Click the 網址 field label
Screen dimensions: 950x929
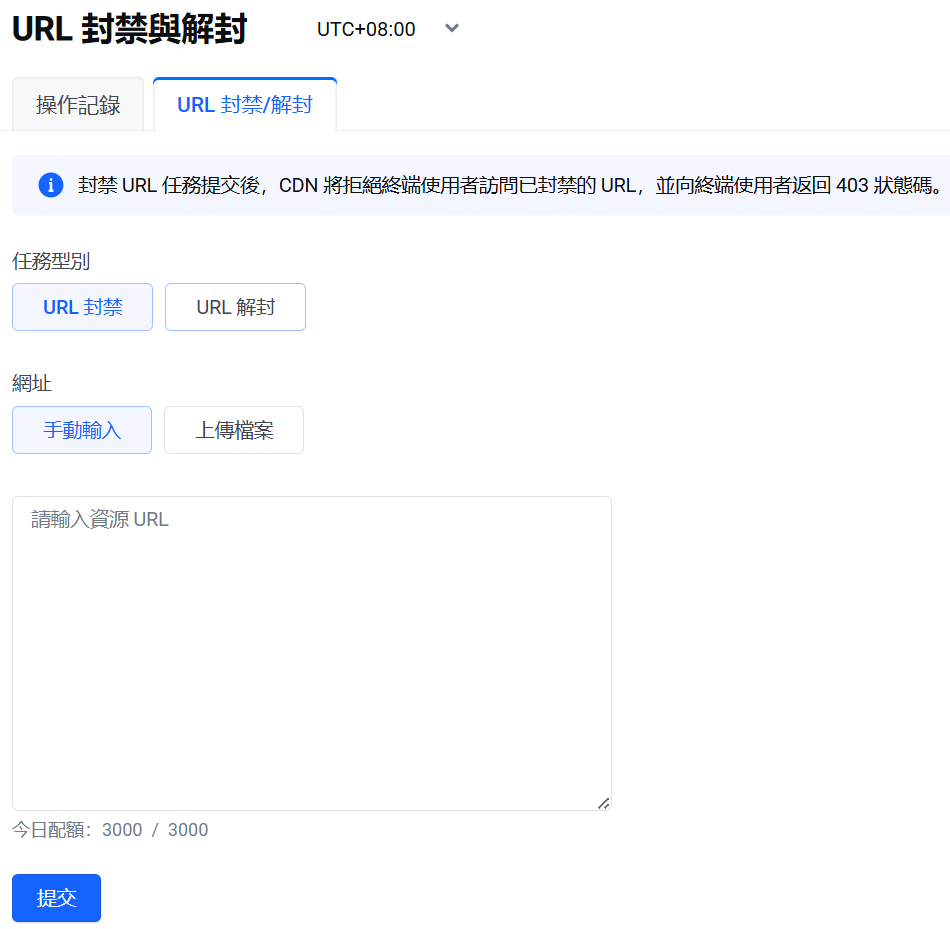(32, 383)
